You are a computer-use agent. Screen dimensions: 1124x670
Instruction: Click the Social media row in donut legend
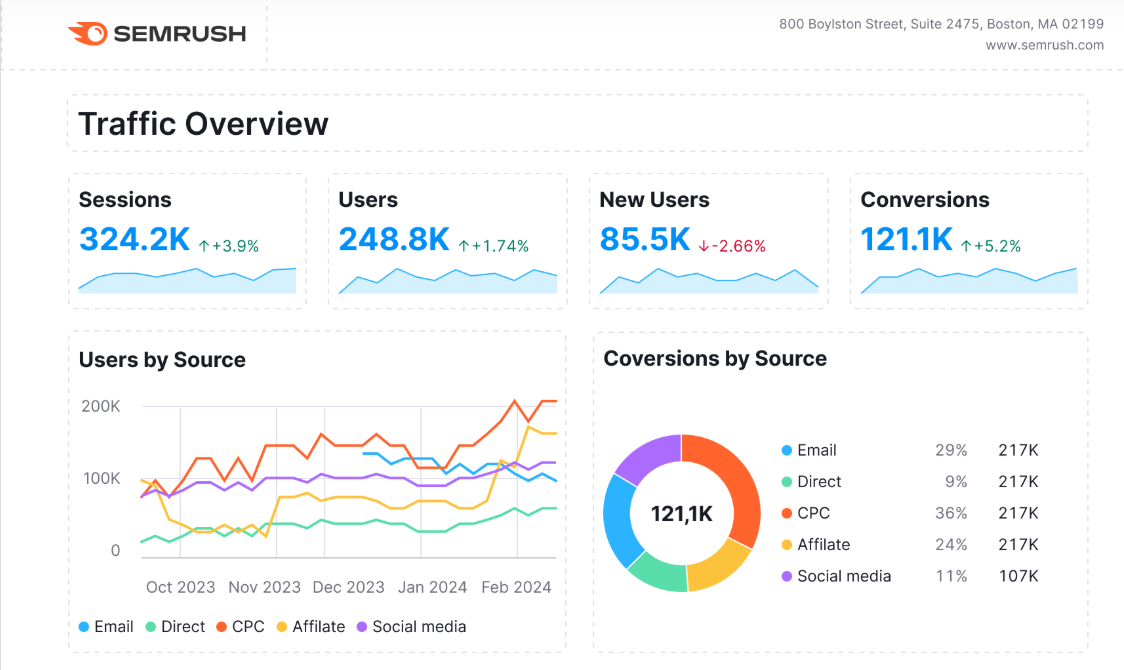(x=910, y=576)
